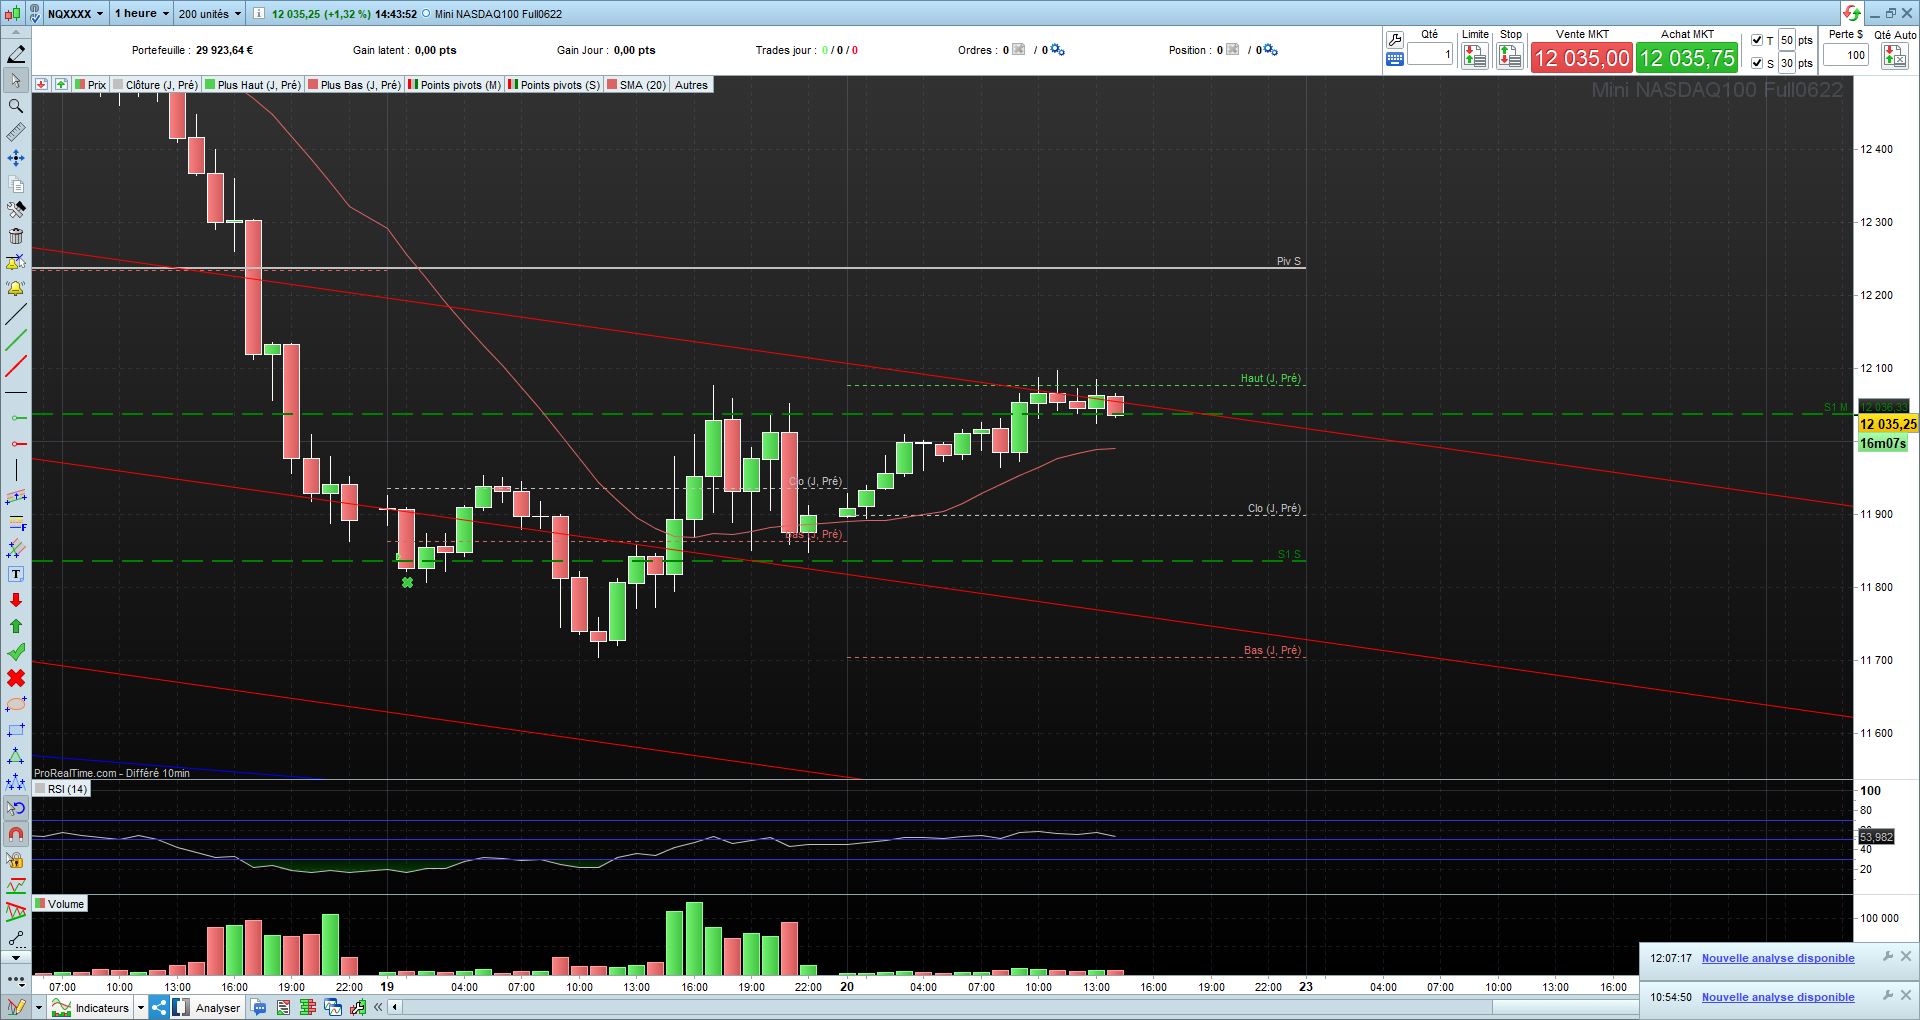The height and width of the screenshot is (1020, 1920).
Task: Click the red-green refresh arrows icon
Action: coord(1852,13)
